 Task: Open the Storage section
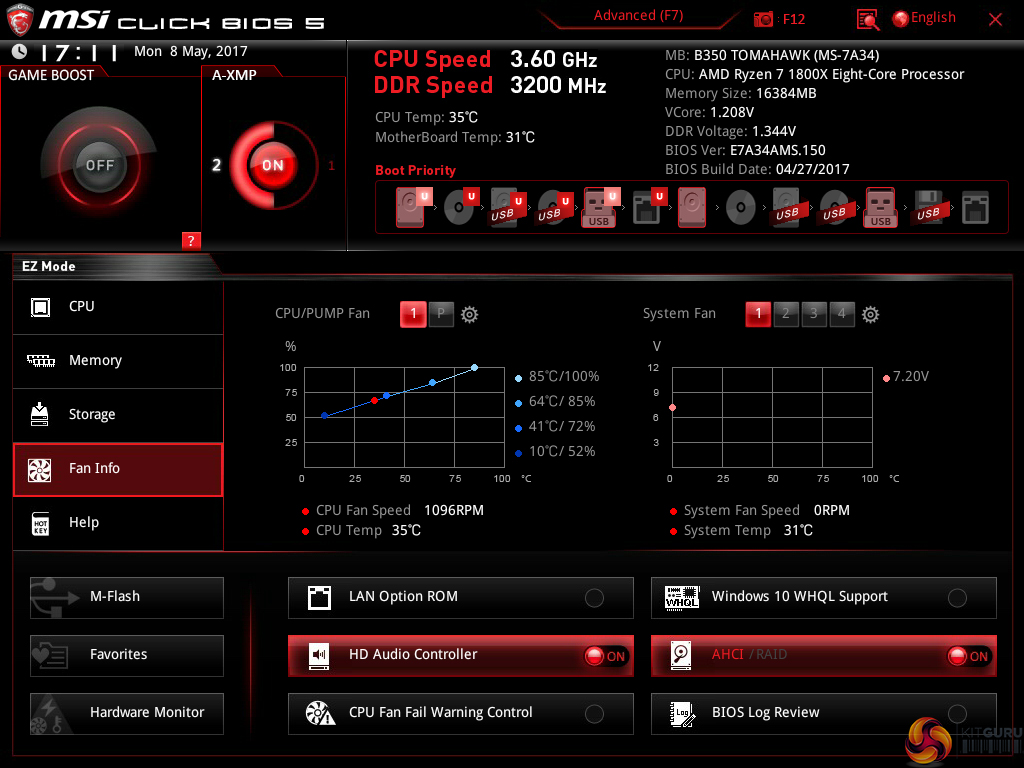point(118,415)
